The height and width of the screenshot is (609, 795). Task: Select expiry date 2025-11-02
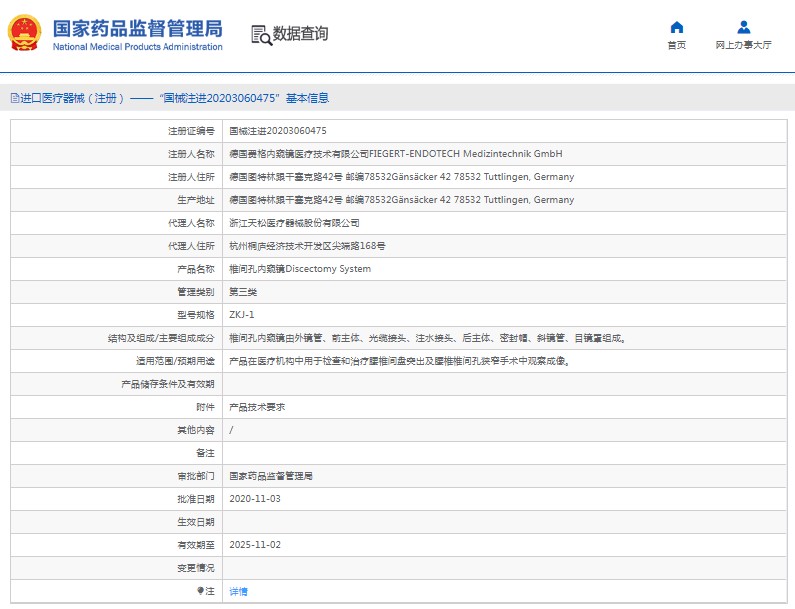pyautogui.click(x=255, y=545)
